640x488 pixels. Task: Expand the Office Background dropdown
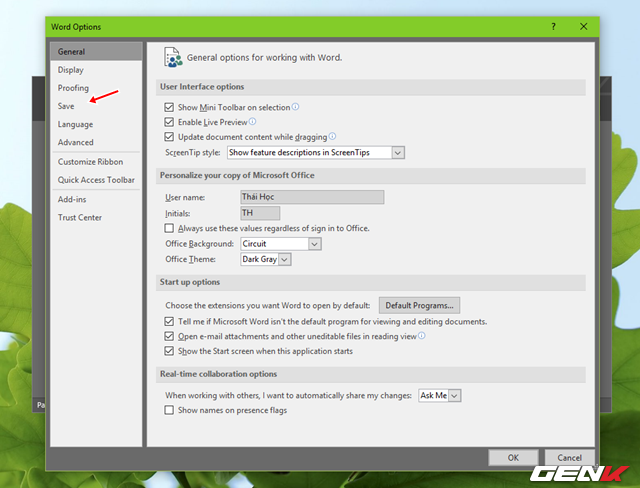coord(315,243)
